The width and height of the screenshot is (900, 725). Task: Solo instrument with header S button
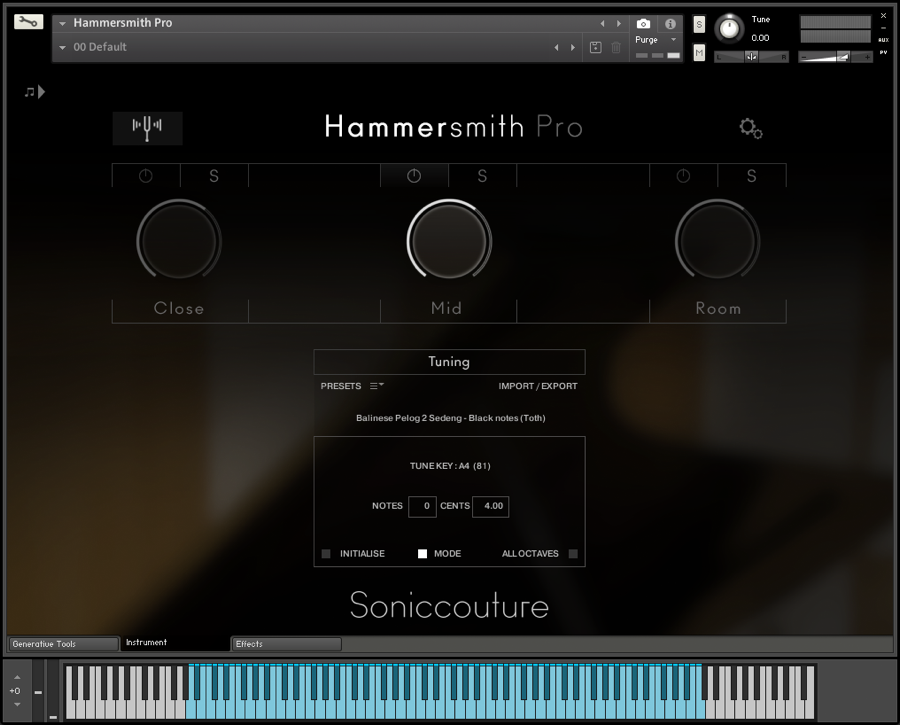[x=699, y=25]
